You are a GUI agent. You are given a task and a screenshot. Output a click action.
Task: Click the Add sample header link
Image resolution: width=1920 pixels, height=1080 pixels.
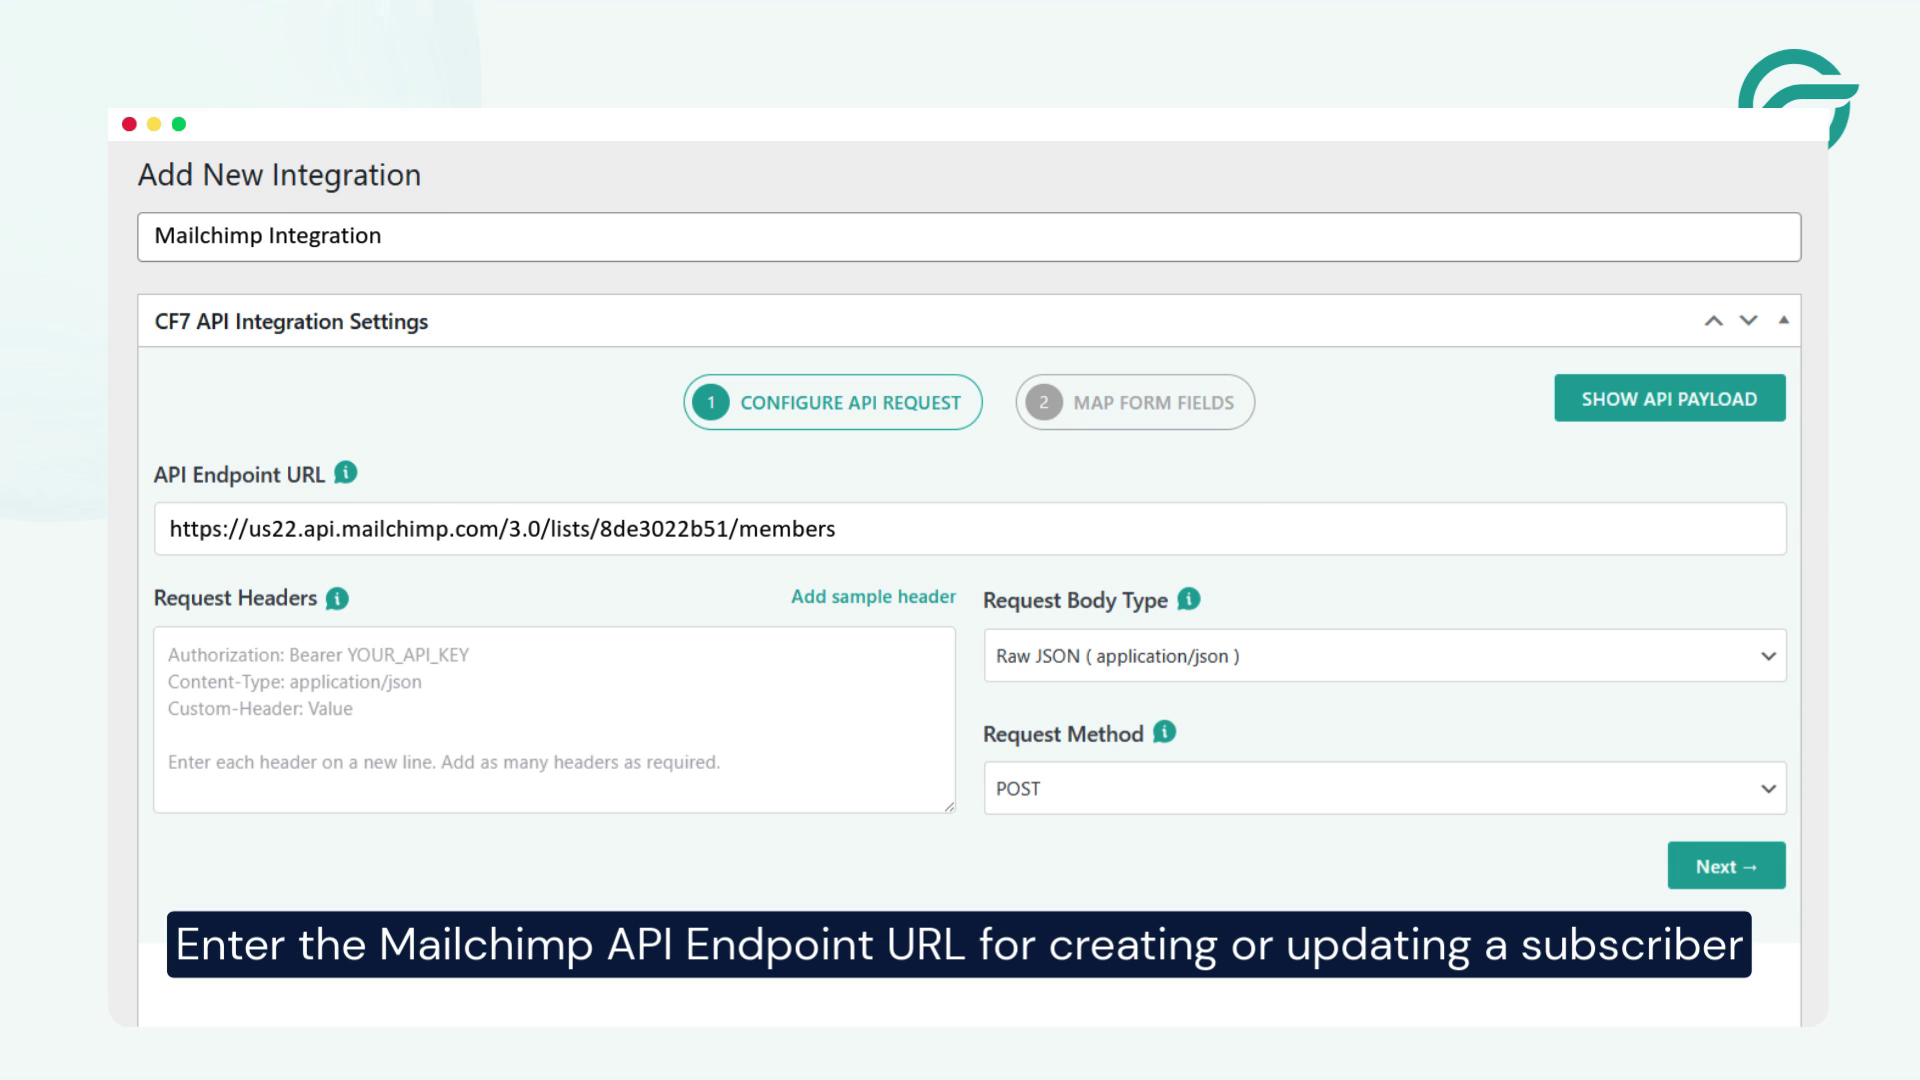coord(873,596)
